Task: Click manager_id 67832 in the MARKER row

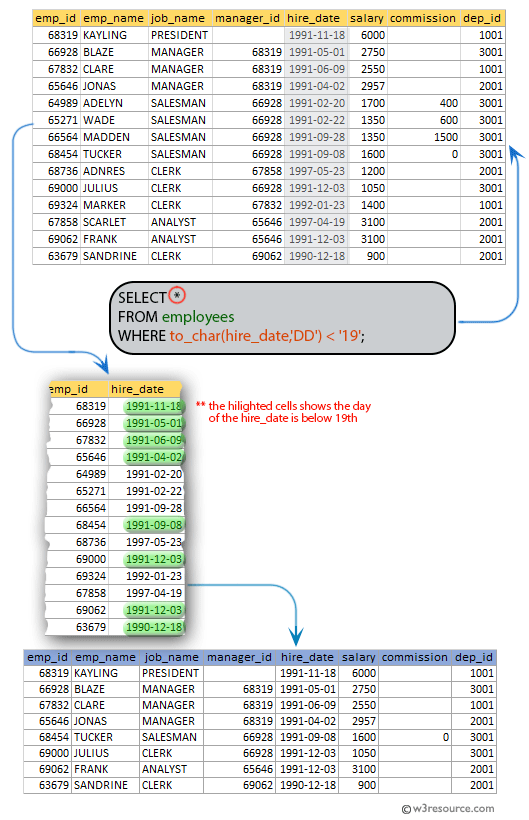Action: [x=267, y=205]
